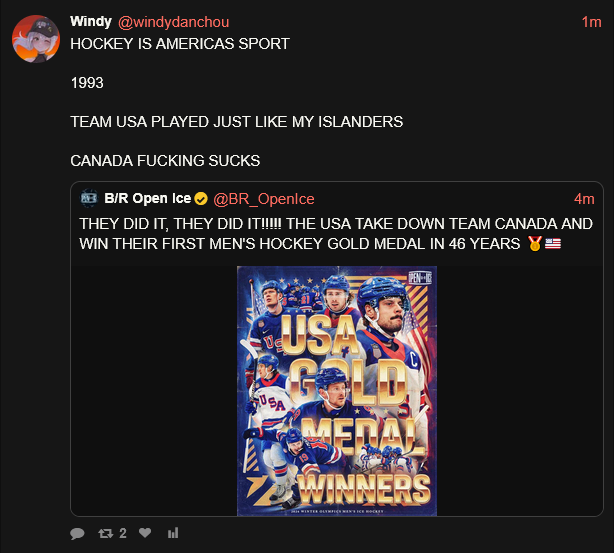Click the retweet count number 2
This screenshot has height=553, width=614.
point(123,533)
